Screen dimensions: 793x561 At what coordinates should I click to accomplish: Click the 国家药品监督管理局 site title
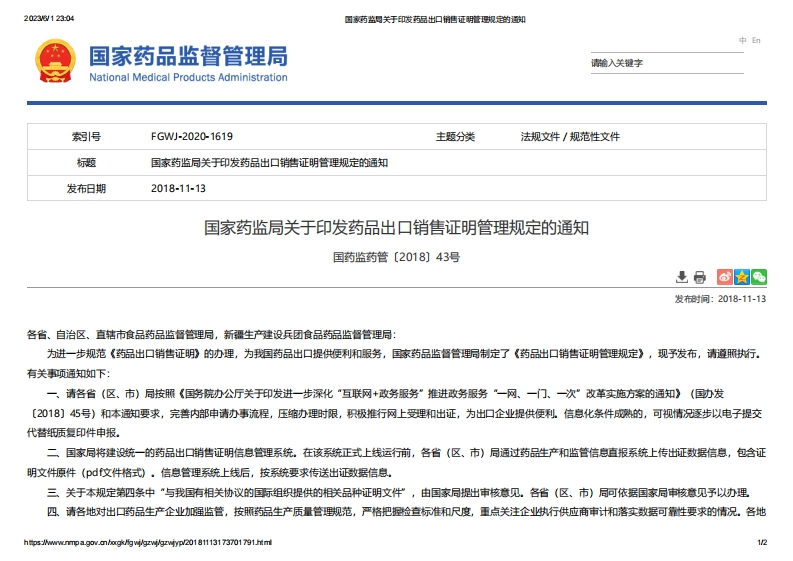click(188, 54)
